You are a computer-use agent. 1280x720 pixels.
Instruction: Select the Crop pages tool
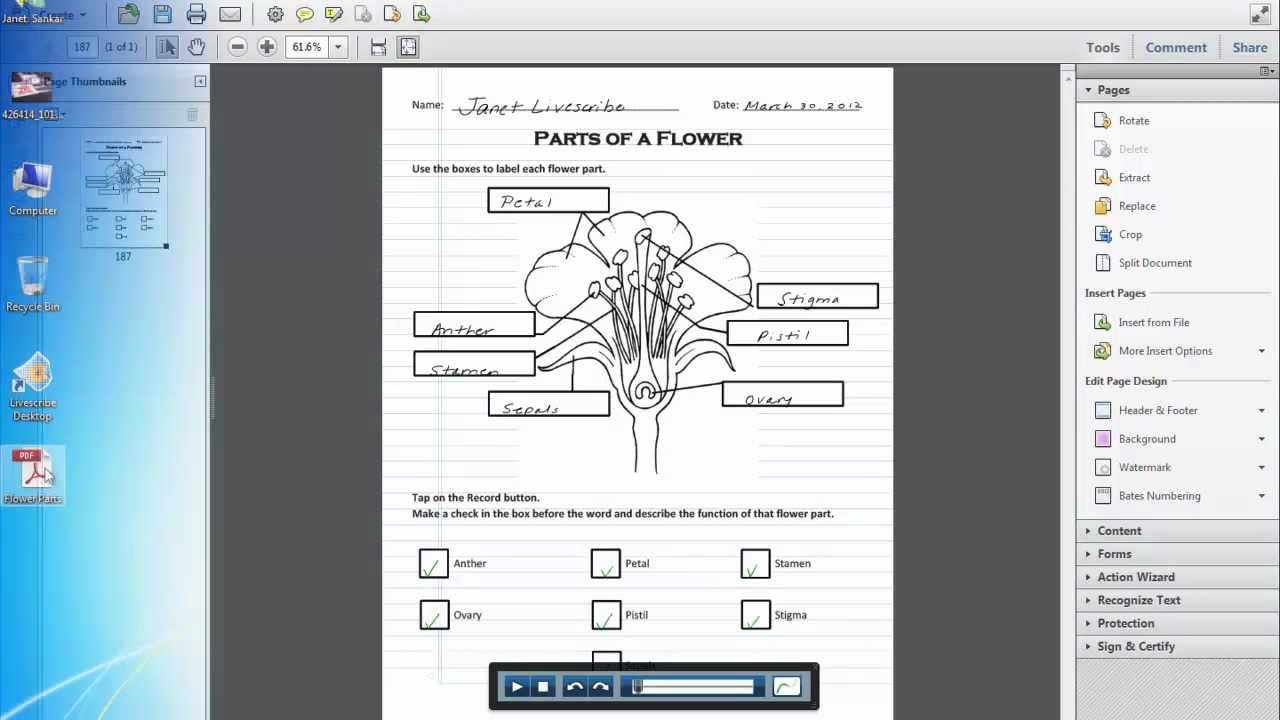click(x=1130, y=234)
